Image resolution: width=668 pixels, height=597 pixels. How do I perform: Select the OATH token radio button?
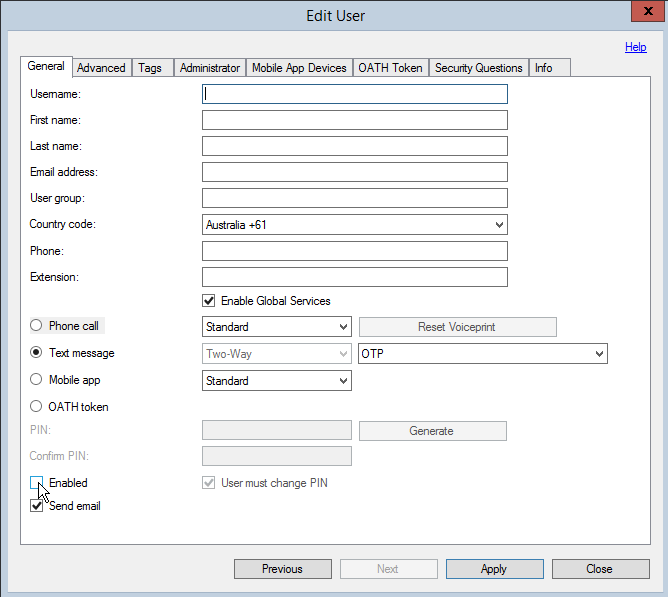[x=37, y=407]
